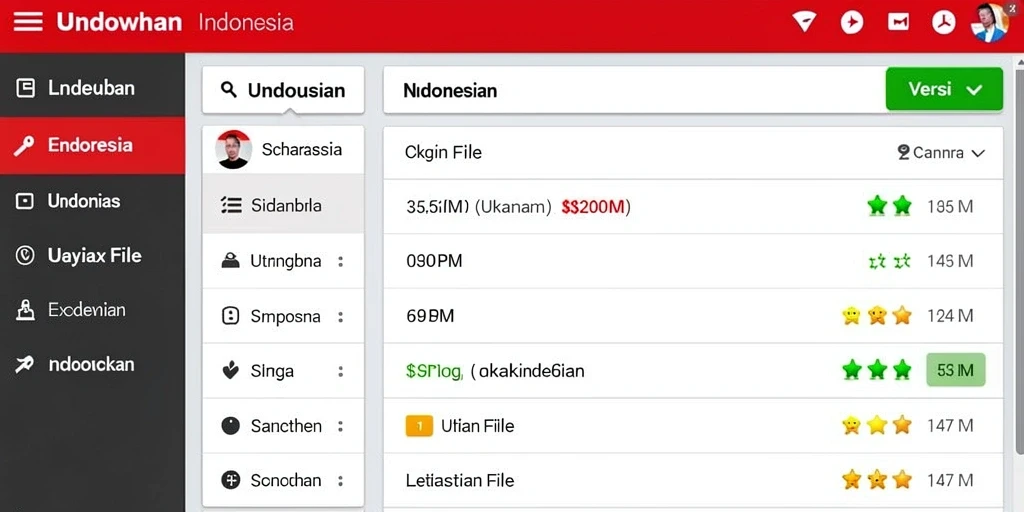The image size is (1024, 512).
Task: Click the heart icon beside Slnga
Action: pos(231,371)
